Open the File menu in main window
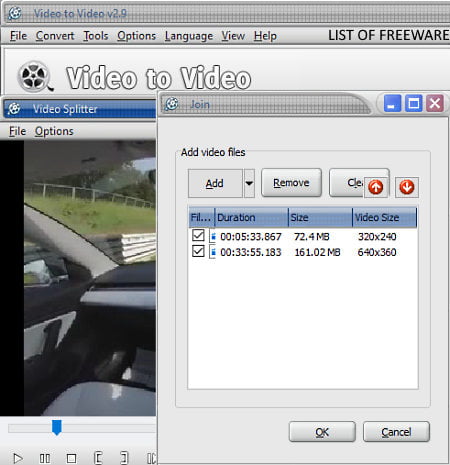The width and height of the screenshot is (450, 465). (18, 36)
